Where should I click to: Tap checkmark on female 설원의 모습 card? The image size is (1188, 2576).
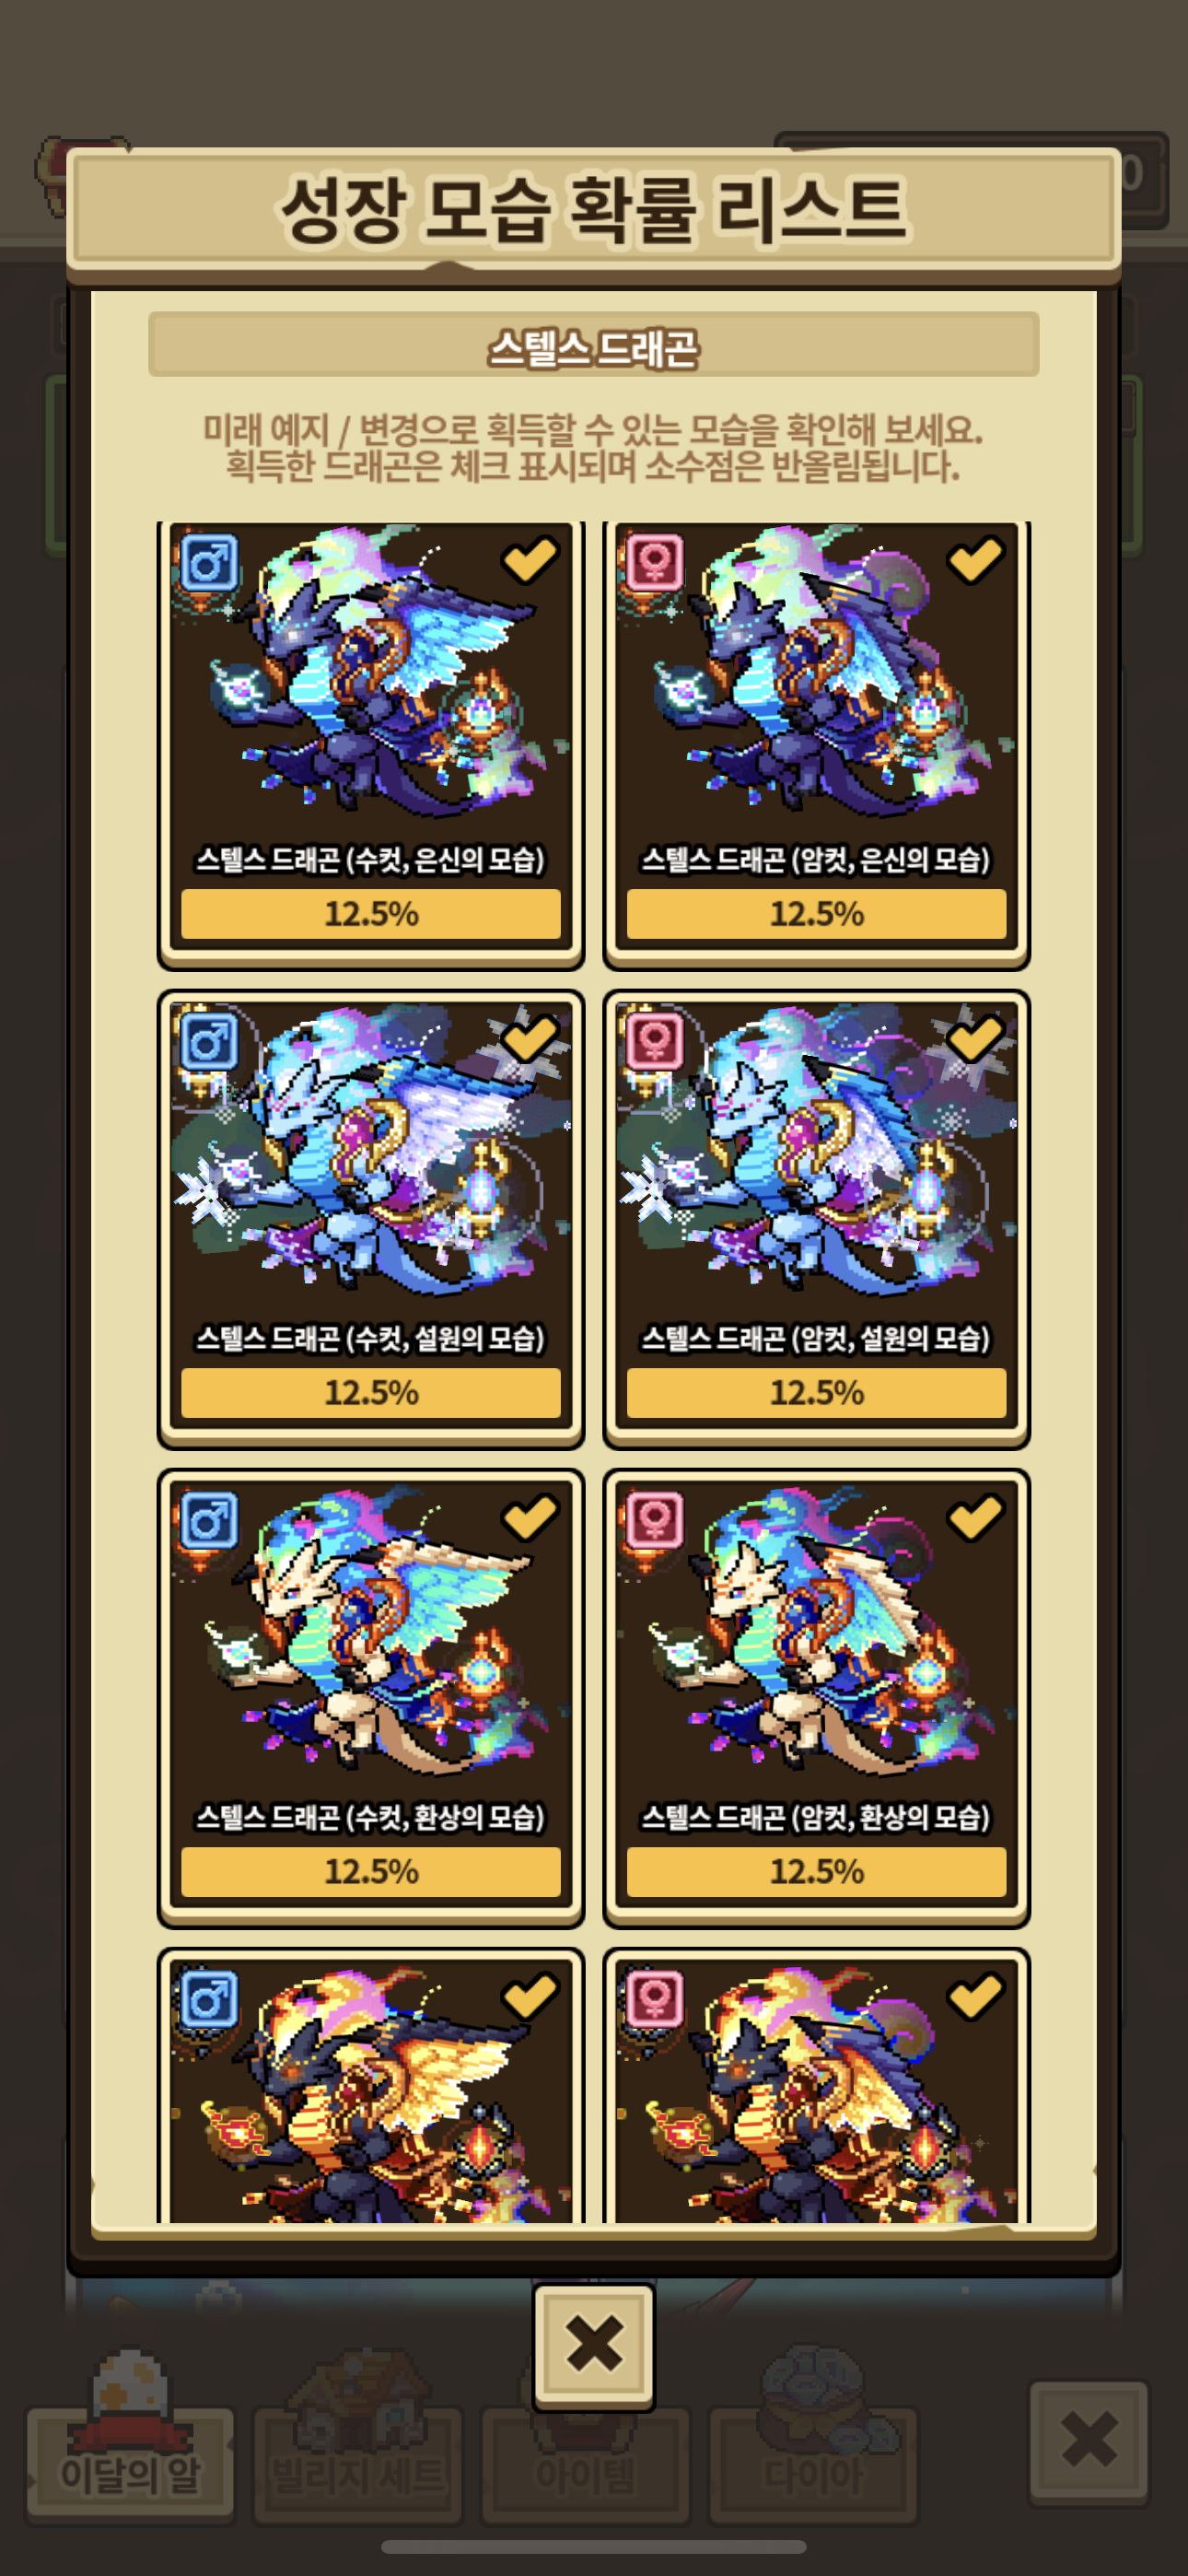[x=975, y=1038]
